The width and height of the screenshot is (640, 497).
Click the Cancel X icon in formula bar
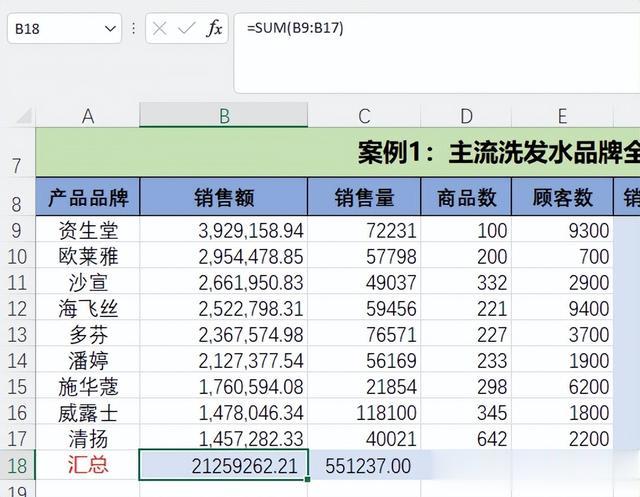(160, 29)
